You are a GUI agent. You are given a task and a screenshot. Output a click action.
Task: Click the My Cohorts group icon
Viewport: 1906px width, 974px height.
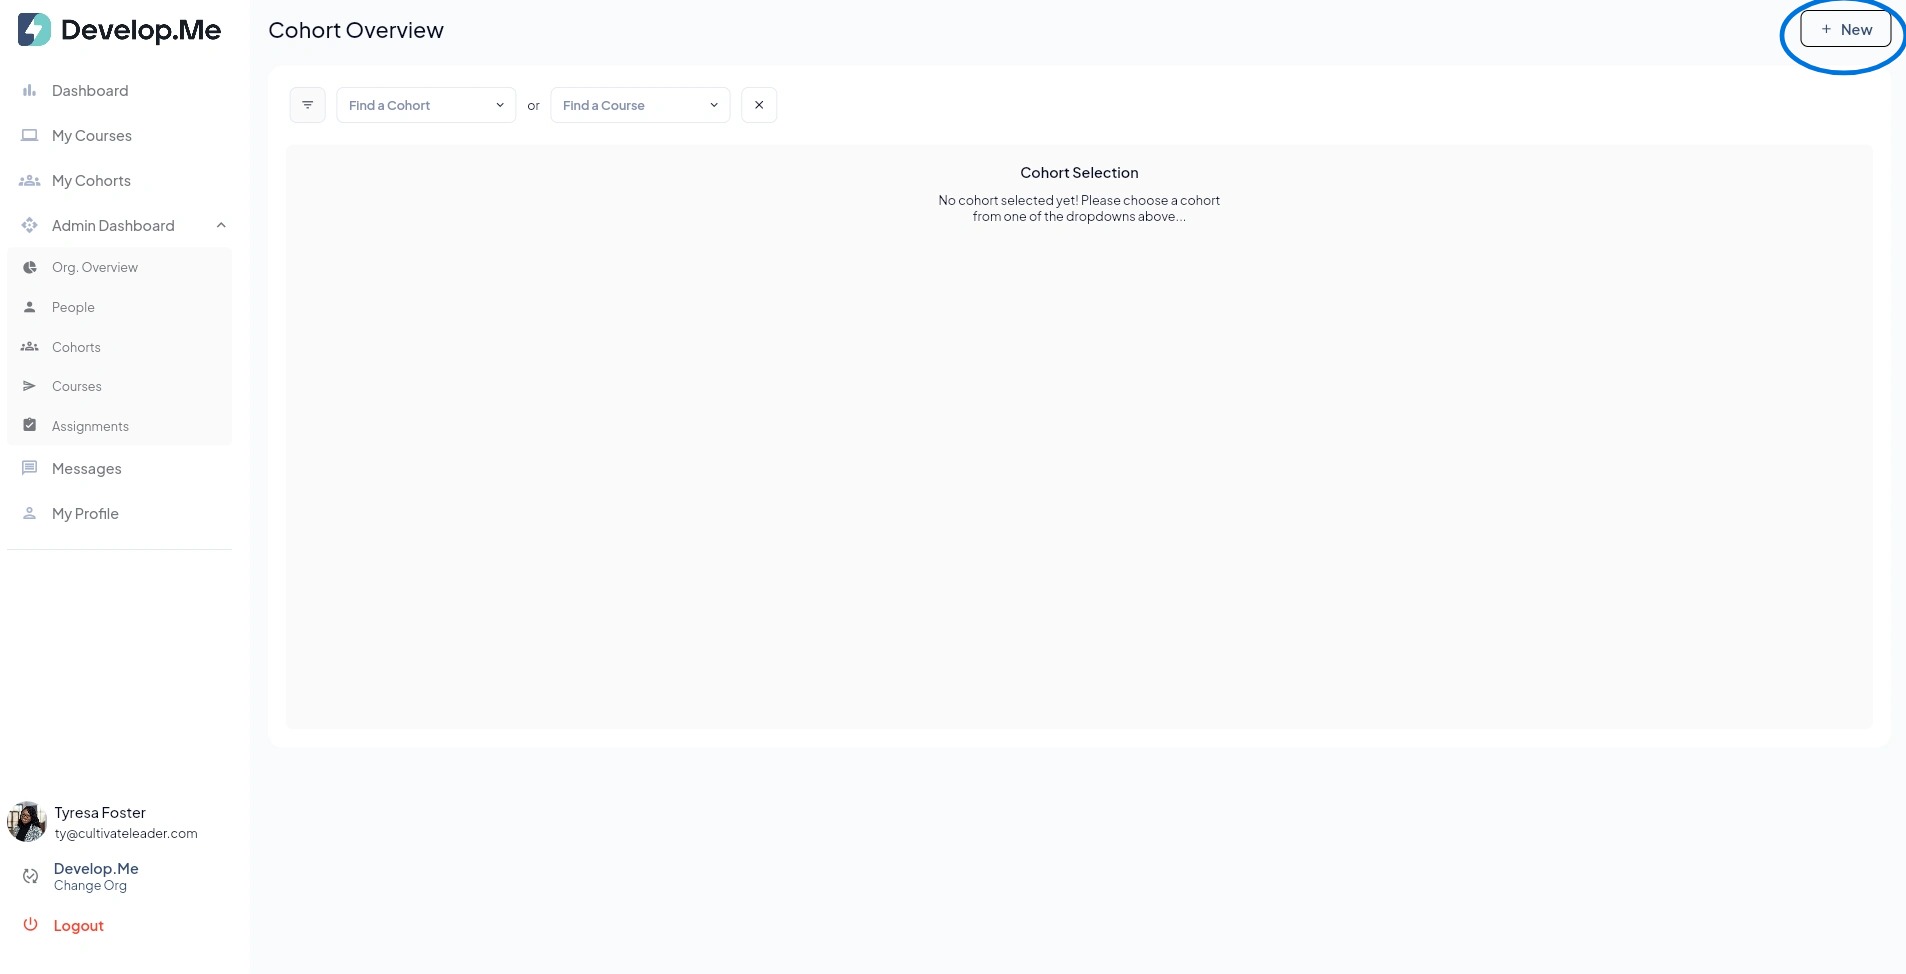[x=30, y=181]
